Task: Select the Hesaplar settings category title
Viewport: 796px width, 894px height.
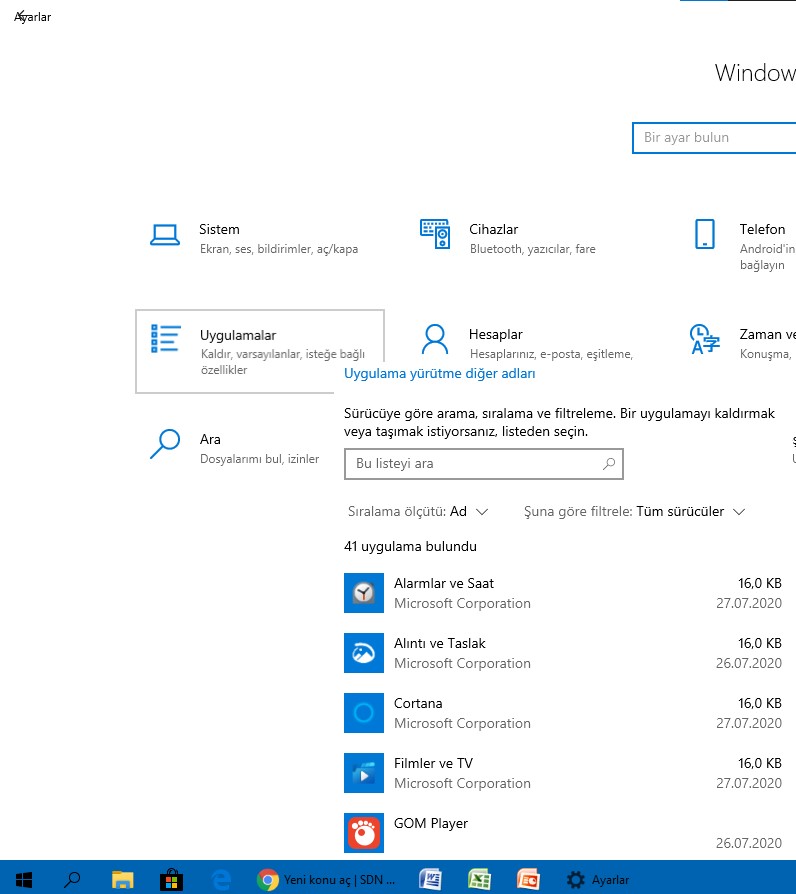Action: point(496,334)
